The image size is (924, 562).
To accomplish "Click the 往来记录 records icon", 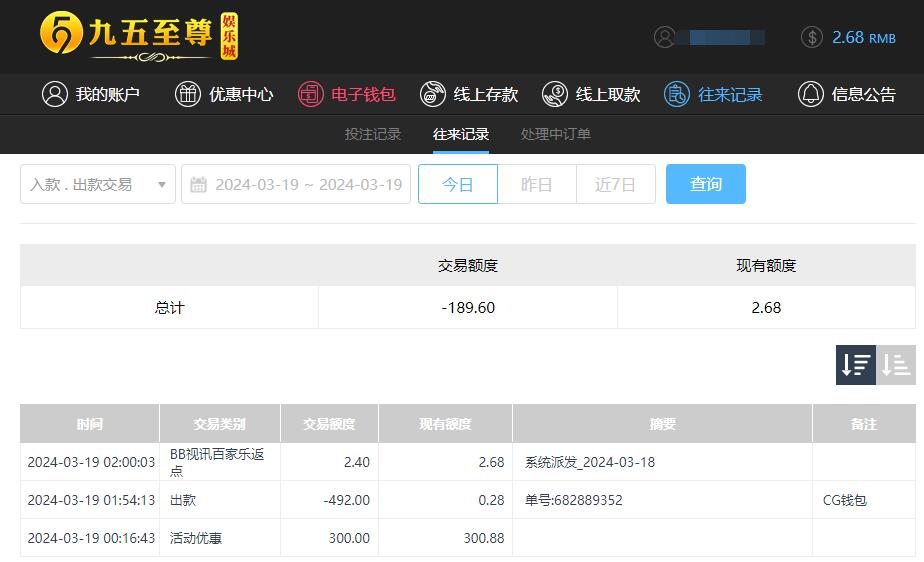I will pos(676,94).
